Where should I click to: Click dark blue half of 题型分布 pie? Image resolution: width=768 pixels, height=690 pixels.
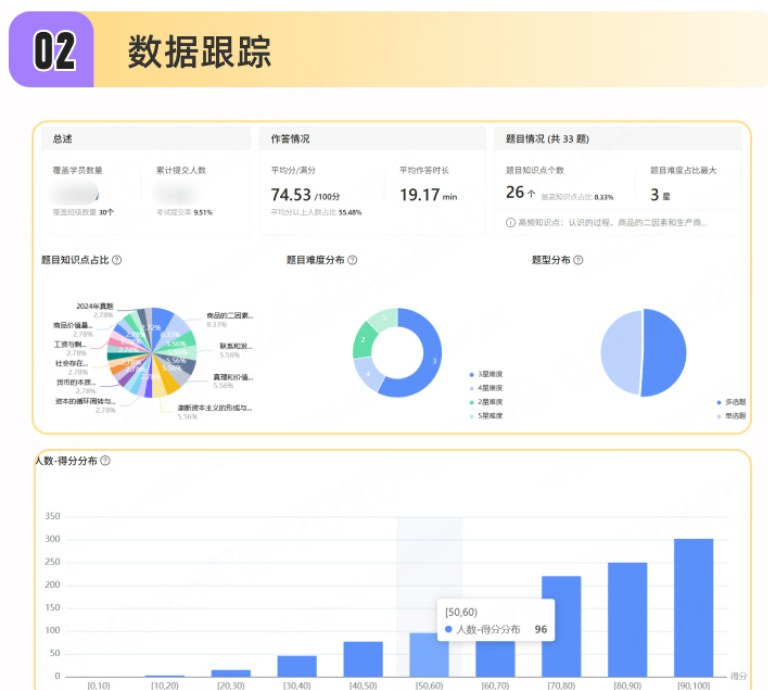point(665,353)
